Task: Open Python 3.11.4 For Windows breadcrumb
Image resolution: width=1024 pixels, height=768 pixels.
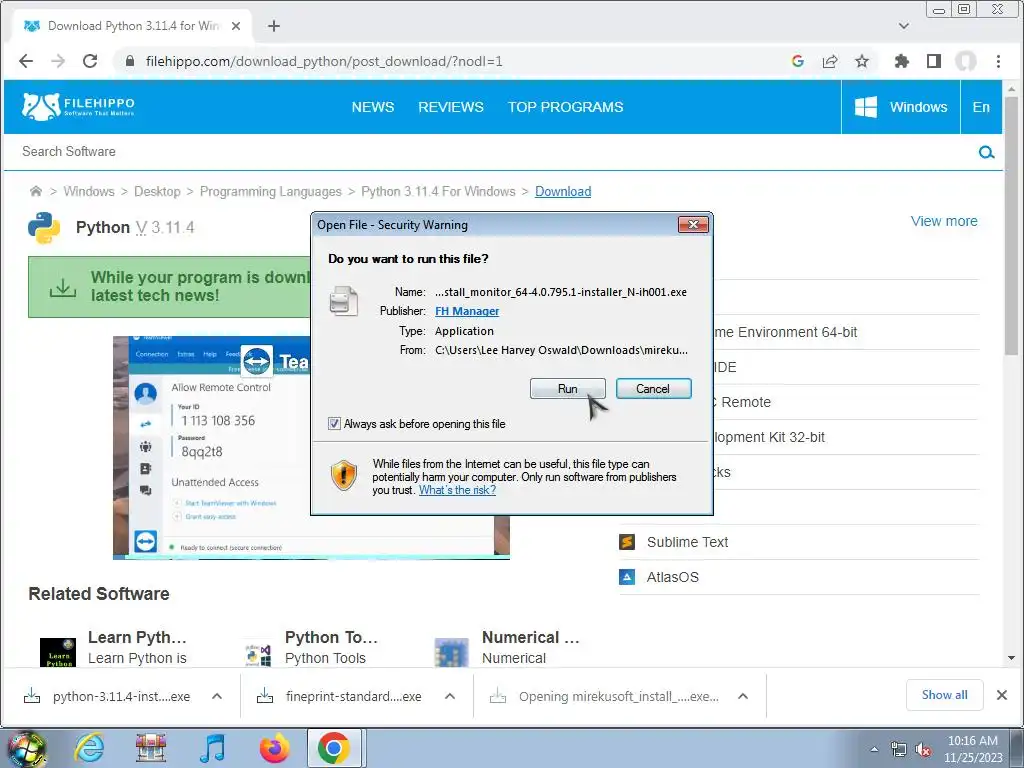Action: coord(438,191)
